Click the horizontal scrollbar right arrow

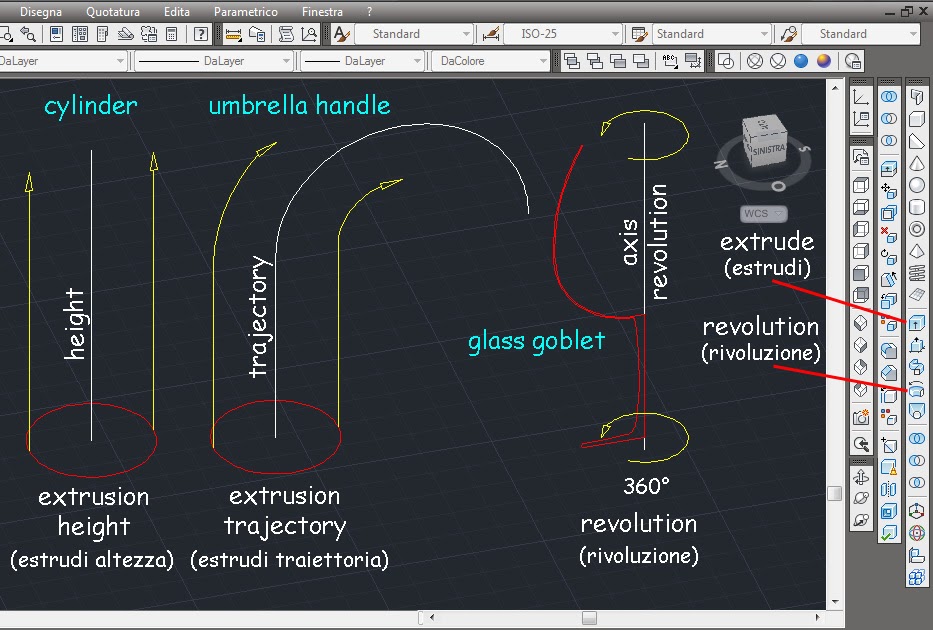tap(818, 618)
